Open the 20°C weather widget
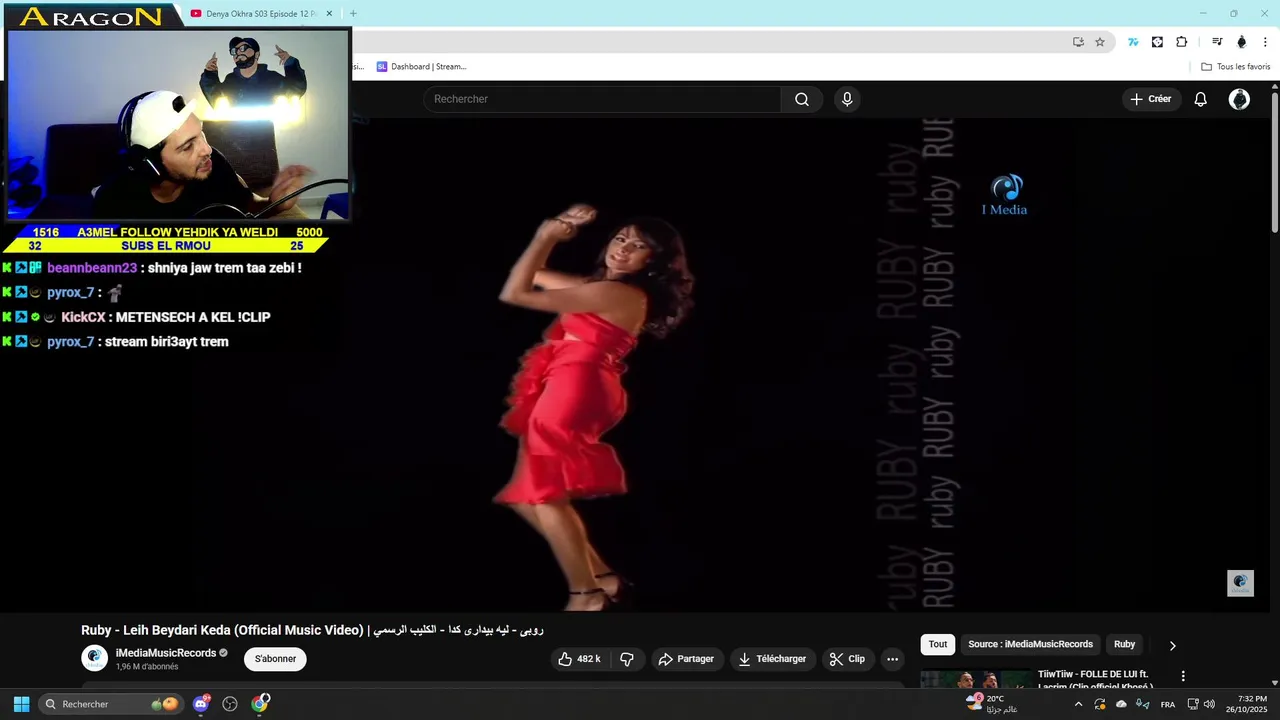 (992, 704)
